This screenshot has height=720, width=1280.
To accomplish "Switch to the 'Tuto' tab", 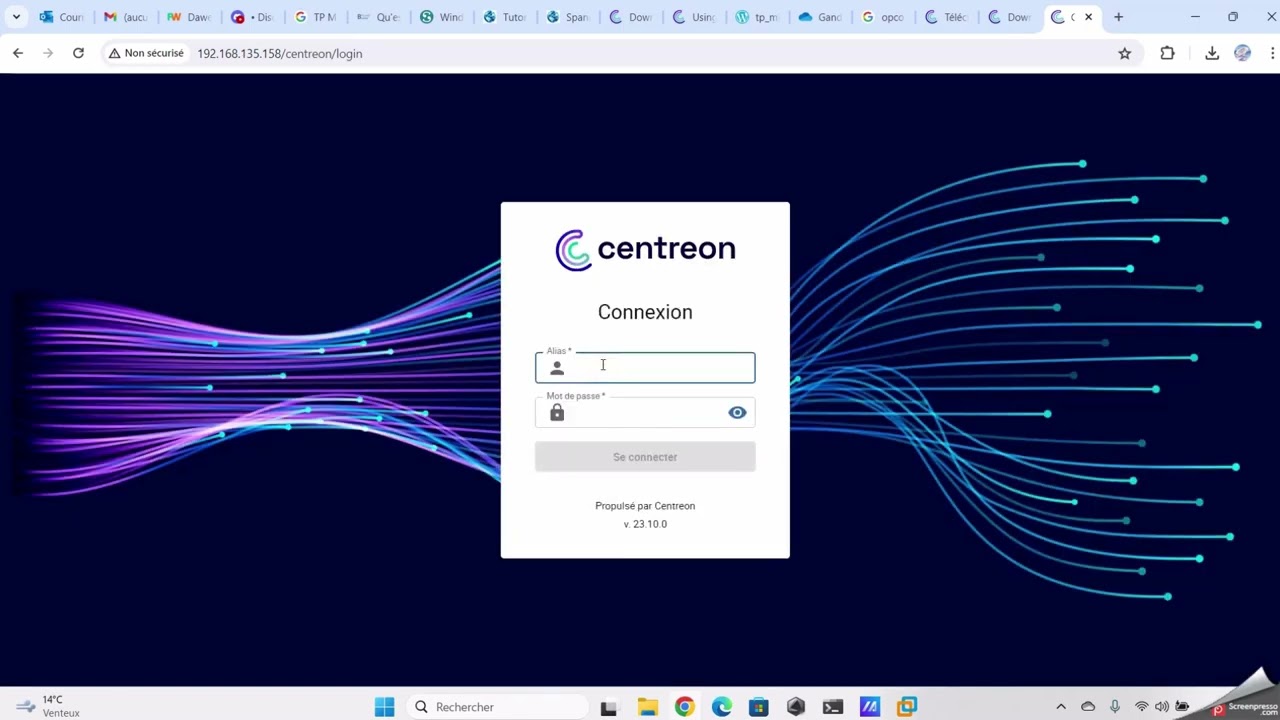I will (504, 17).
